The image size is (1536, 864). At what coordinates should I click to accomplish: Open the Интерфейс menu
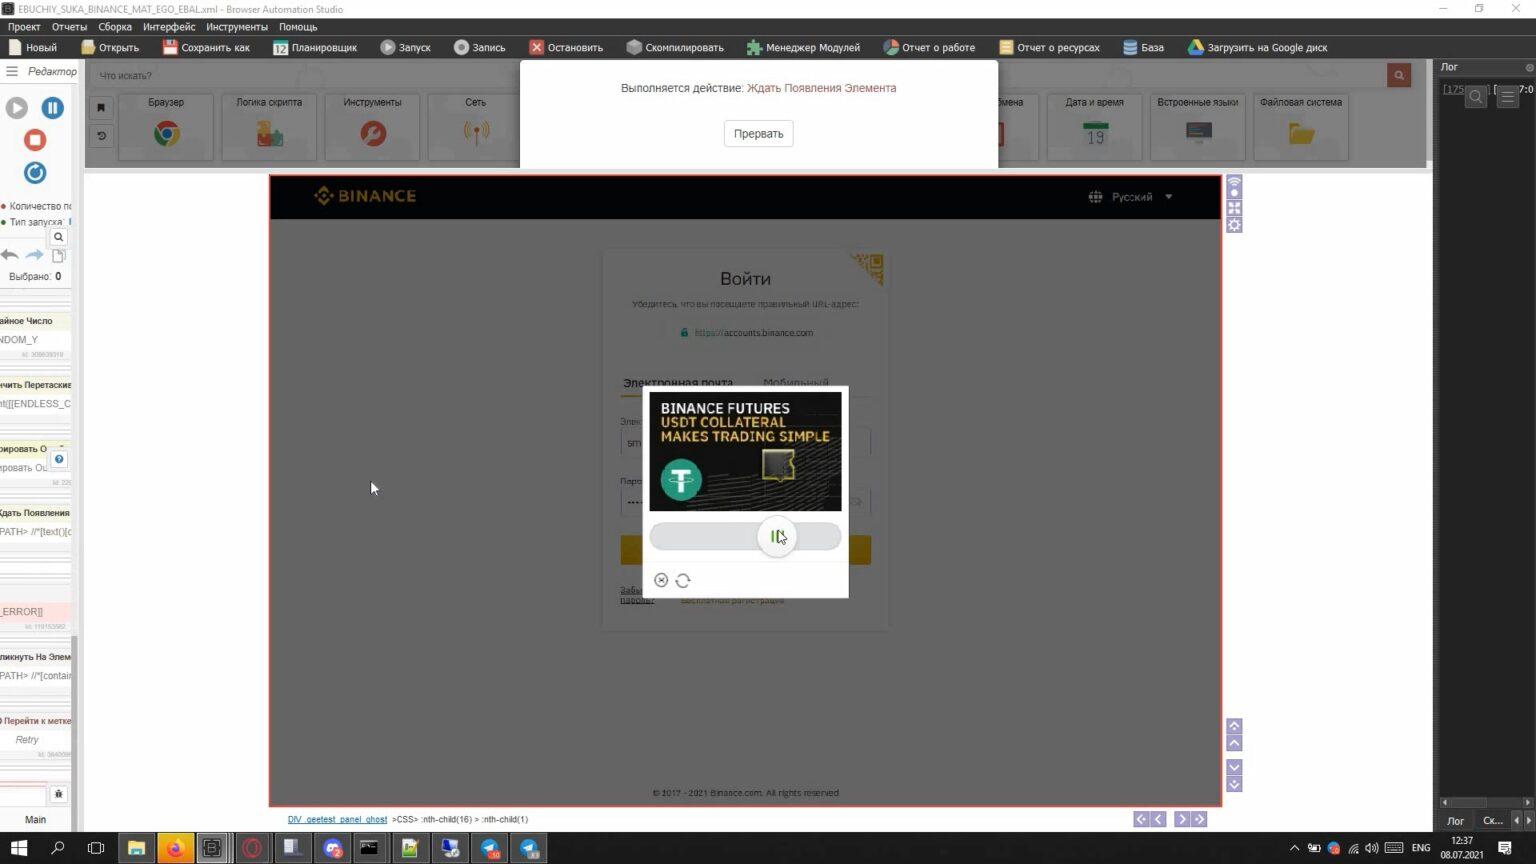[x=169, y=27]
